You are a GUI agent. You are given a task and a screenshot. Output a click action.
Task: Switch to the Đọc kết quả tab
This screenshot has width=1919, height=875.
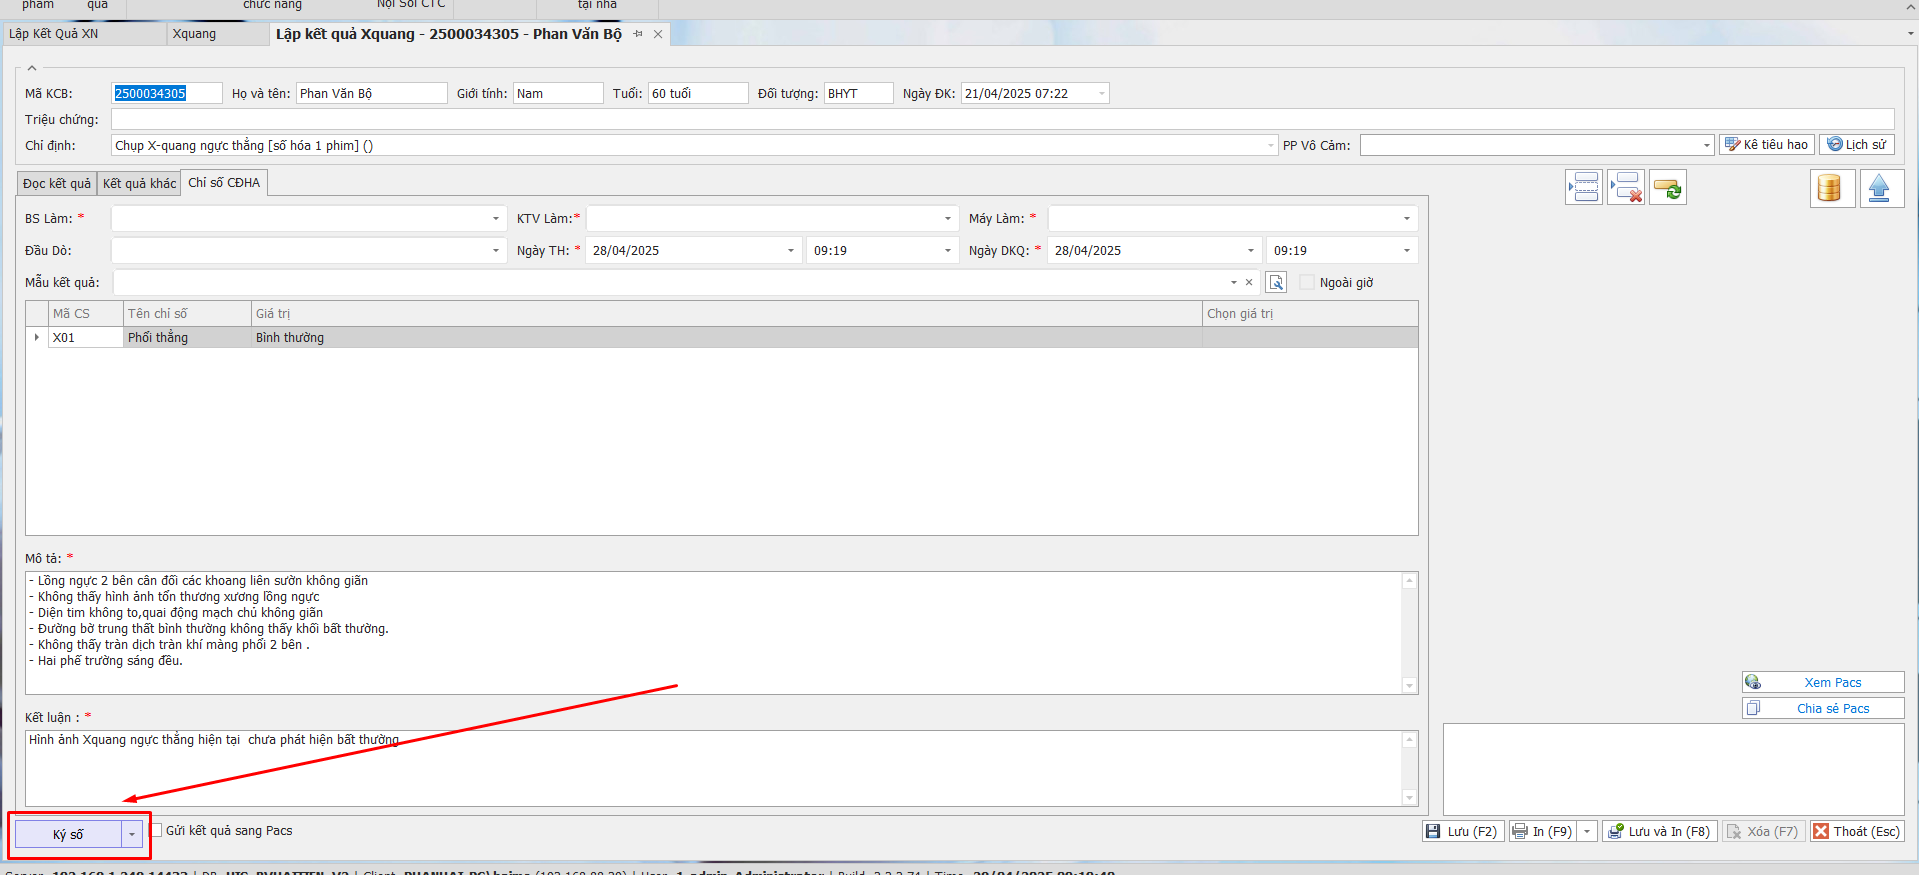57,184
